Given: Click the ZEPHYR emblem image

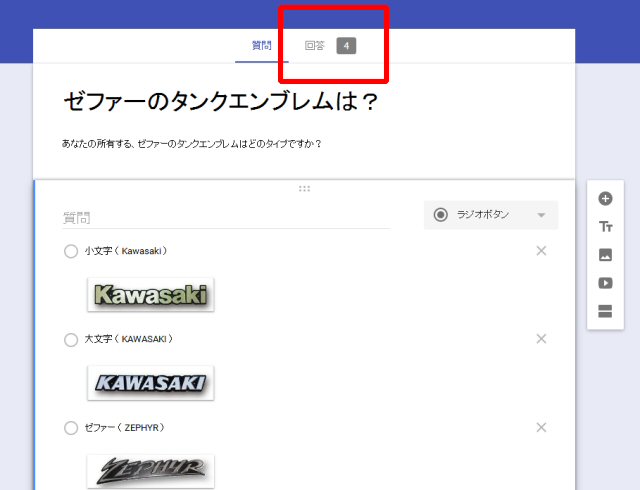Looking at the screenshot, I should tap(151, 471).
